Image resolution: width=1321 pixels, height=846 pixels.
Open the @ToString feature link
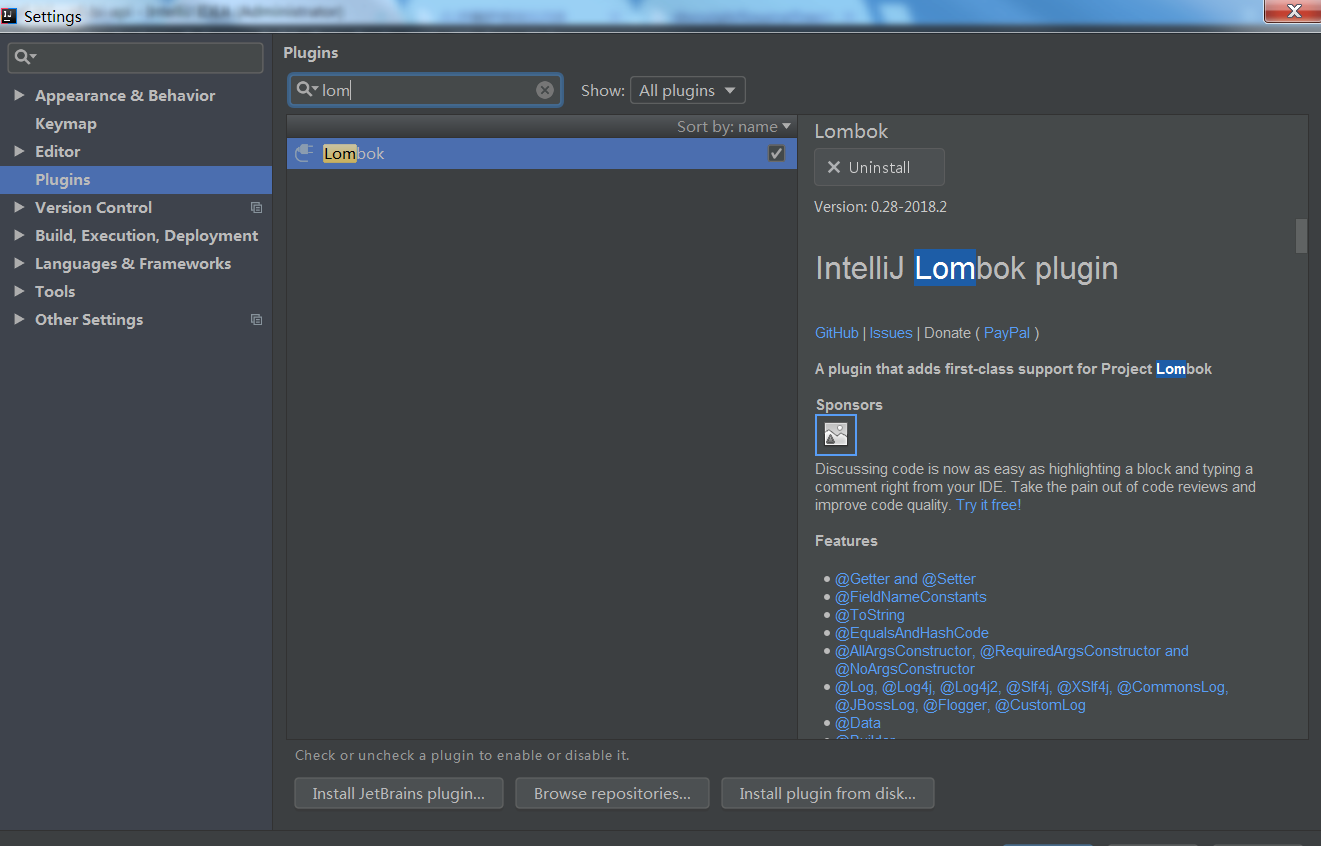(x=869, y=615)
